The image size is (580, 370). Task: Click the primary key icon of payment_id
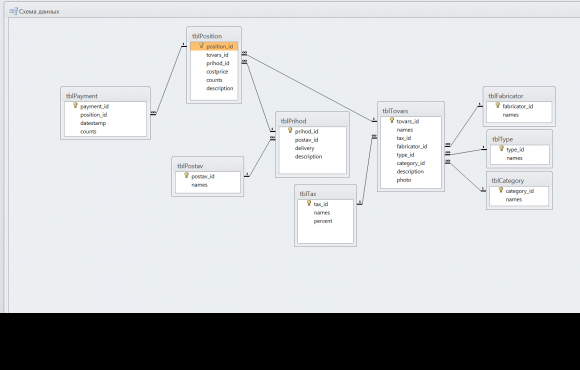coord(75,105)
